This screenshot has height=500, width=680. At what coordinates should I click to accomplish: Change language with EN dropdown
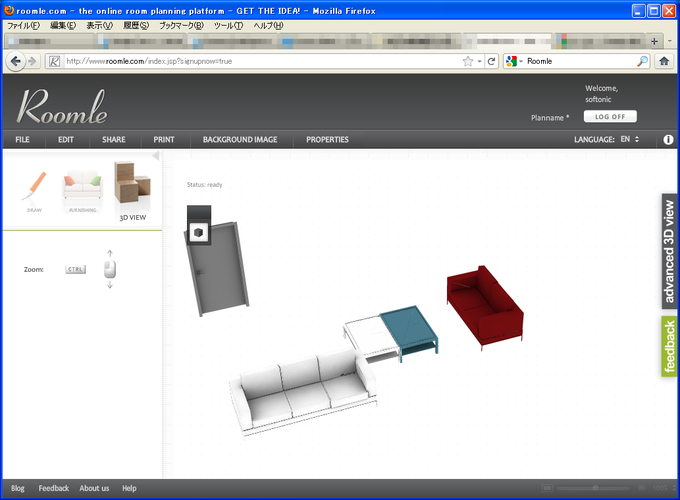pyautogui.click(x=630, y=139)
